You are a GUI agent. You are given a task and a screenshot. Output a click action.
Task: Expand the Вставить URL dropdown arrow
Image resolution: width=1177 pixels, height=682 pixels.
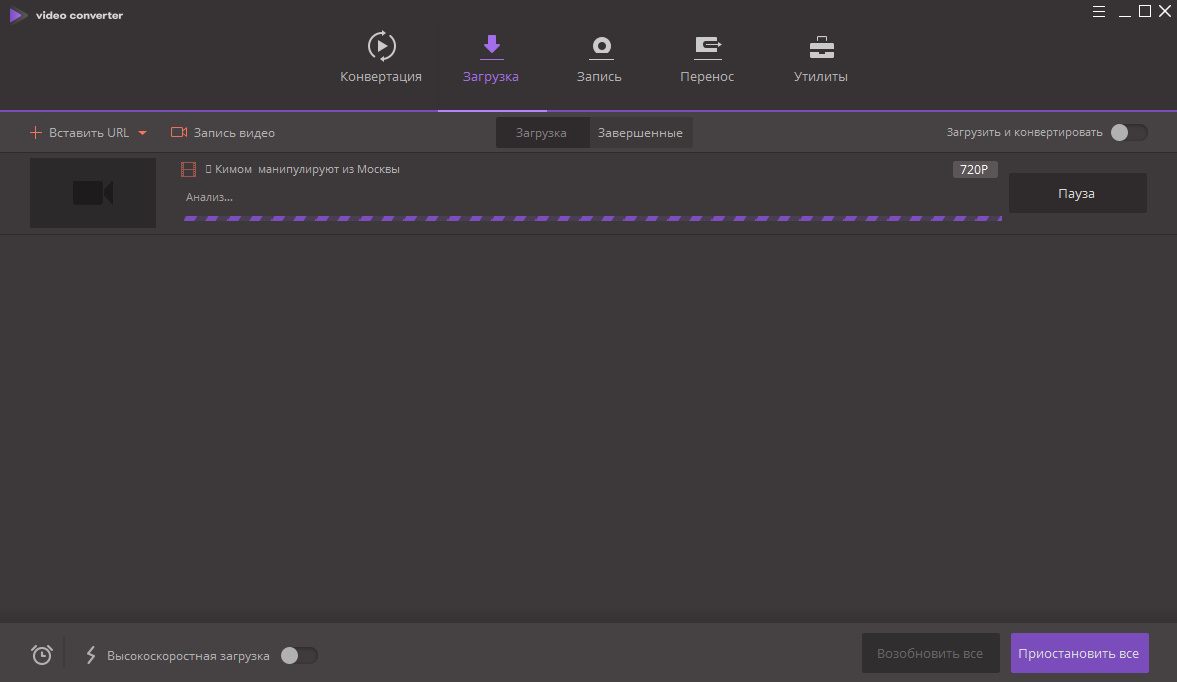[142, 133]
